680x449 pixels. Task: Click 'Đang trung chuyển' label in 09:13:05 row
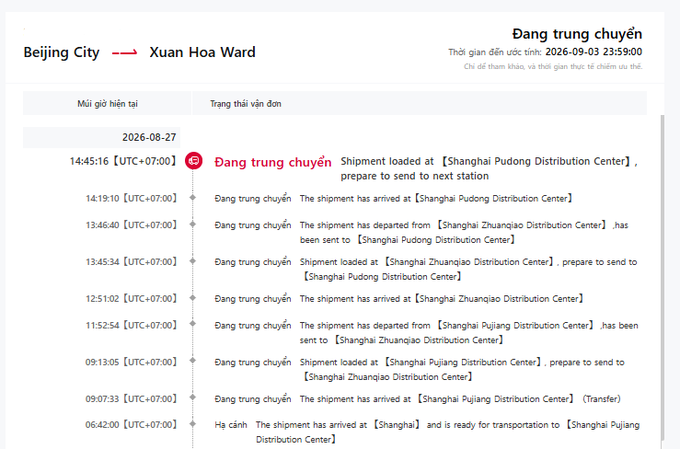coord(253,362)
